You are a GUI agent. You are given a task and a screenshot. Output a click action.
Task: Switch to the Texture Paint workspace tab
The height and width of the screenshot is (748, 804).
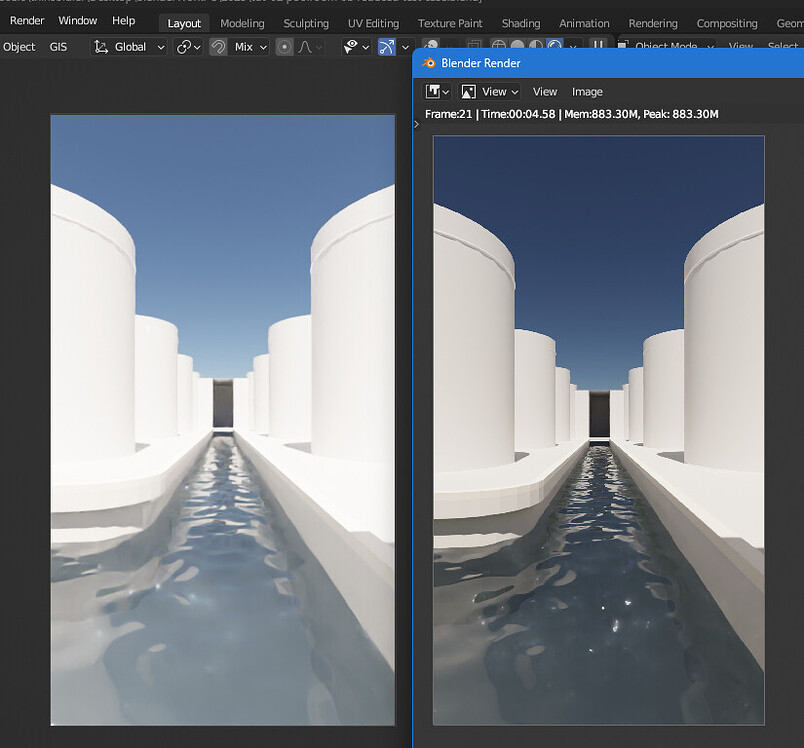[x=450, y=24]
